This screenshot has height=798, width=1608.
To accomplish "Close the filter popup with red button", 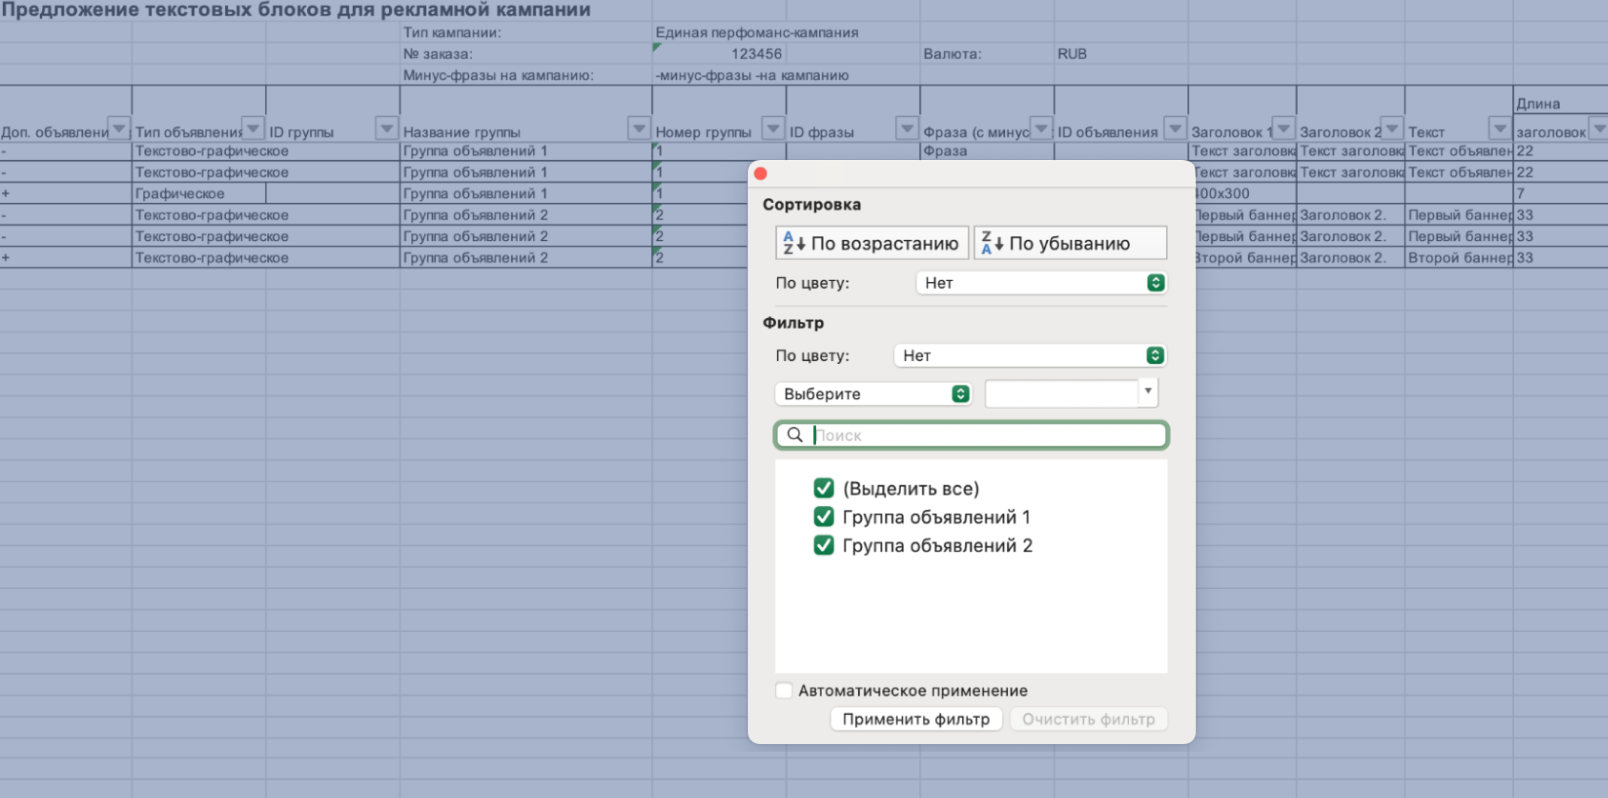I will pyautogui.click(x=761, y=174).
